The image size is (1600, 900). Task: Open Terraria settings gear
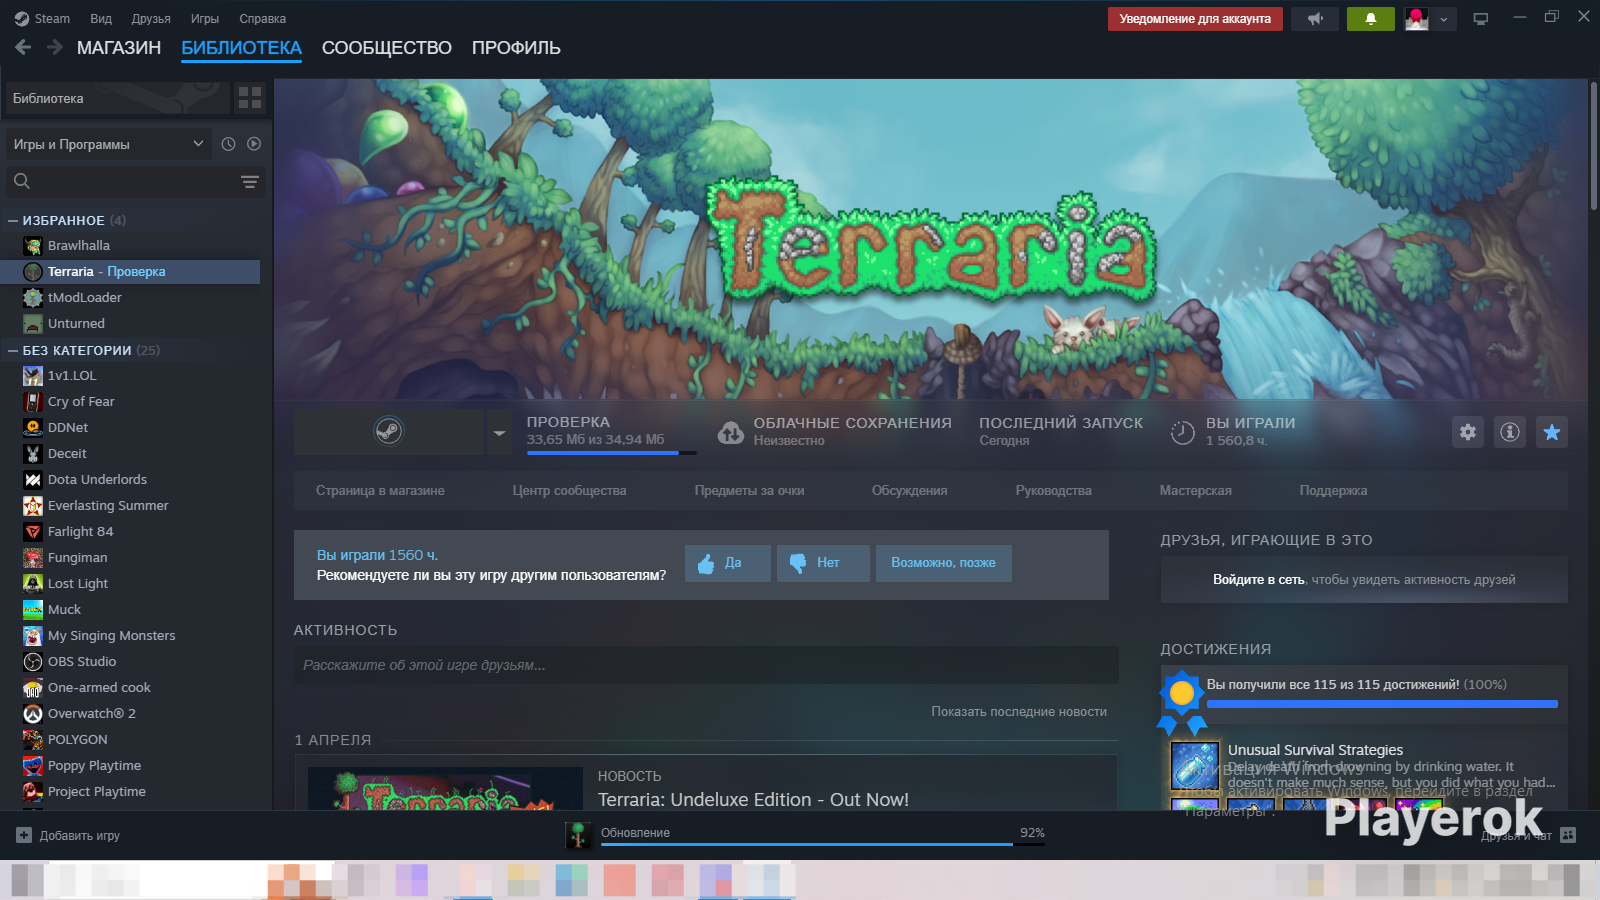coord(1468,432)
